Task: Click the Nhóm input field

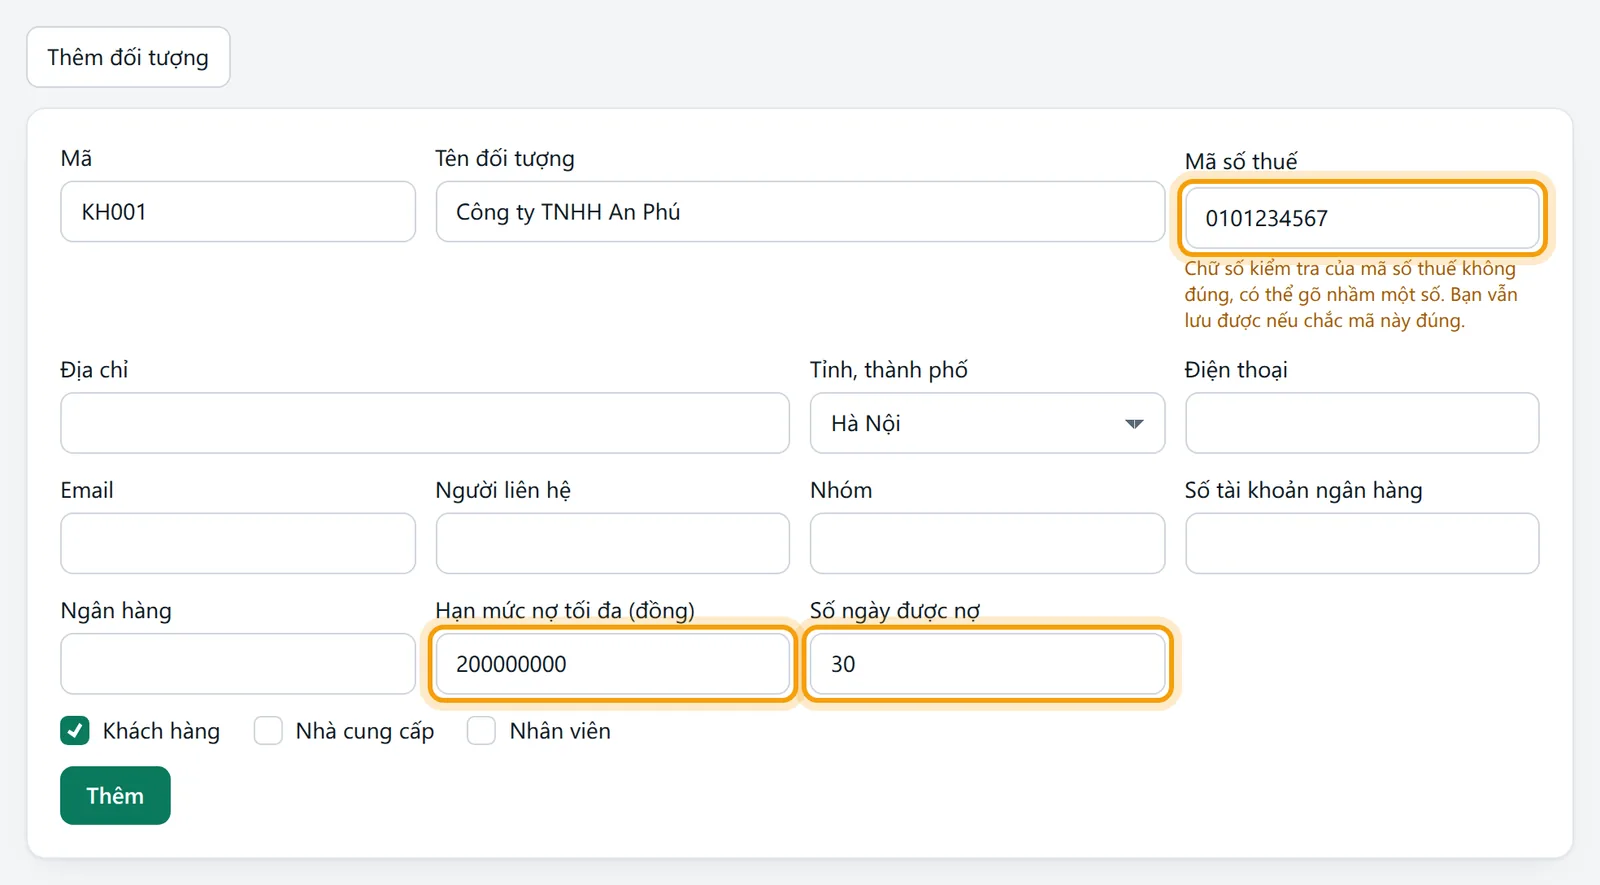Action: click(987, 543)
